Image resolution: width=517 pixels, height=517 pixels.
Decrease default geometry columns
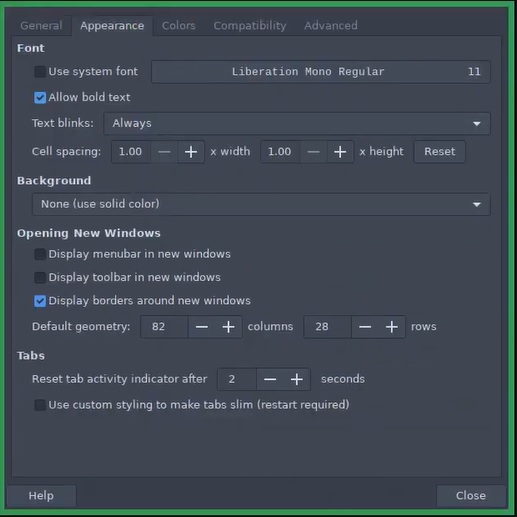(202, 327)
